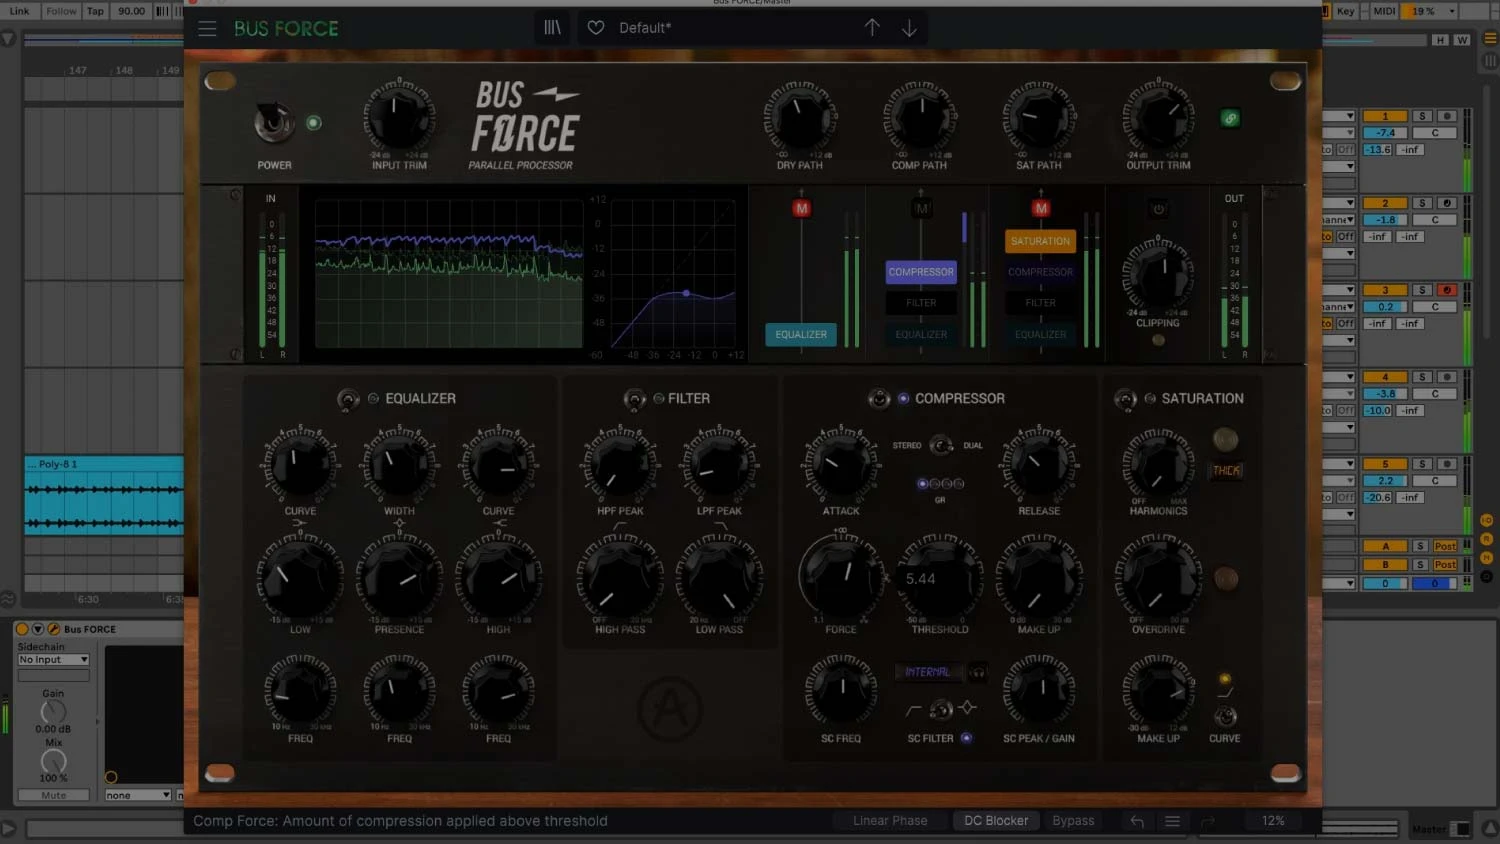Select the Compressor block in Comp Path
Screen dimensions: 1500x844
click(921, 272)
